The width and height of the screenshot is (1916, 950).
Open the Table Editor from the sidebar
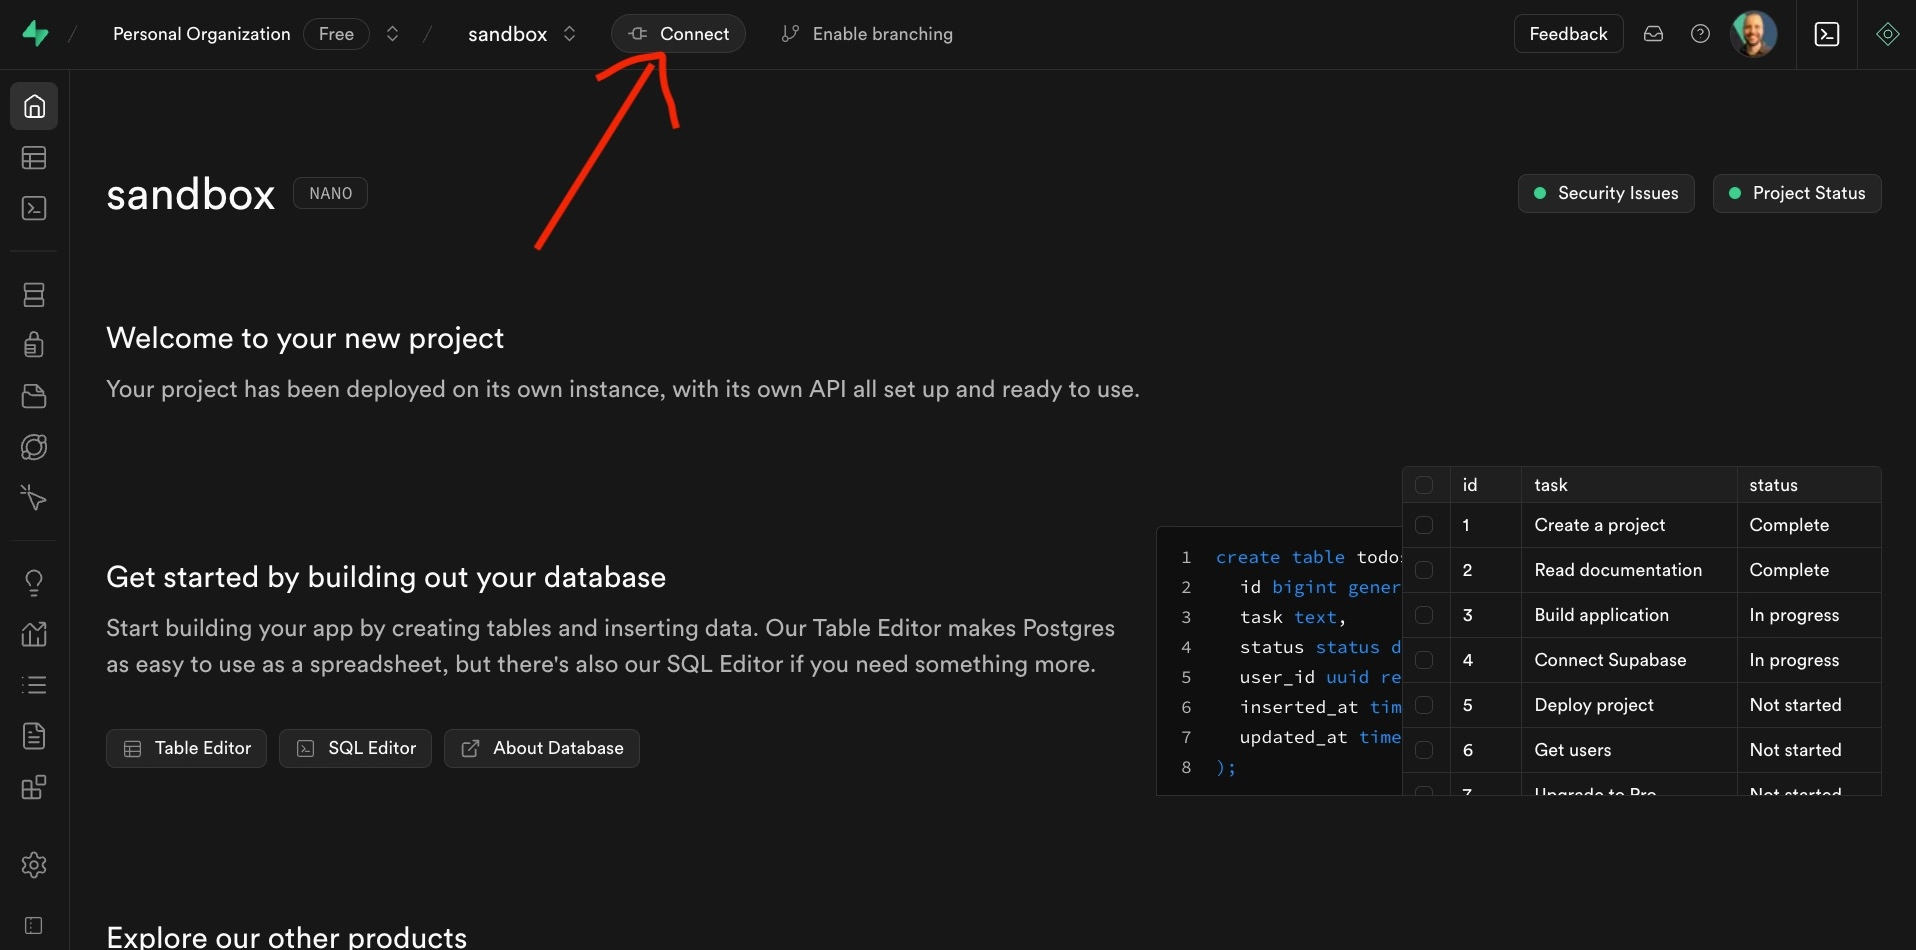click(34, 158)
